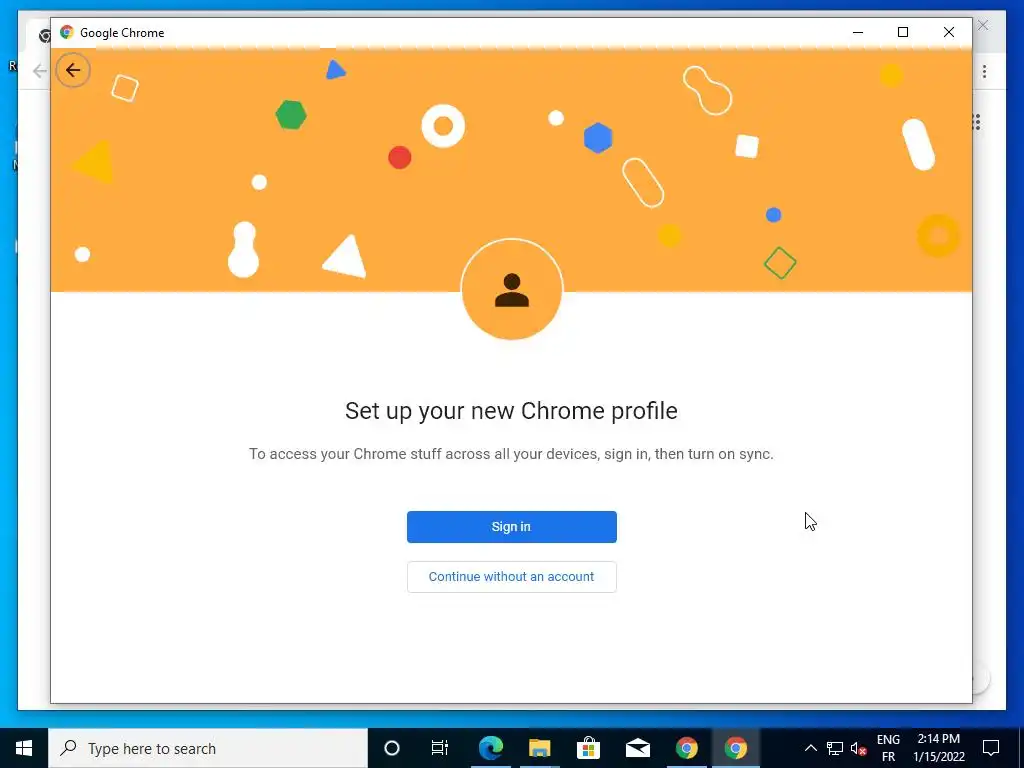Open the Mail app from the taskbar
The height and width of the screenshot is (768, 1024).
click(x=637, y=748)
